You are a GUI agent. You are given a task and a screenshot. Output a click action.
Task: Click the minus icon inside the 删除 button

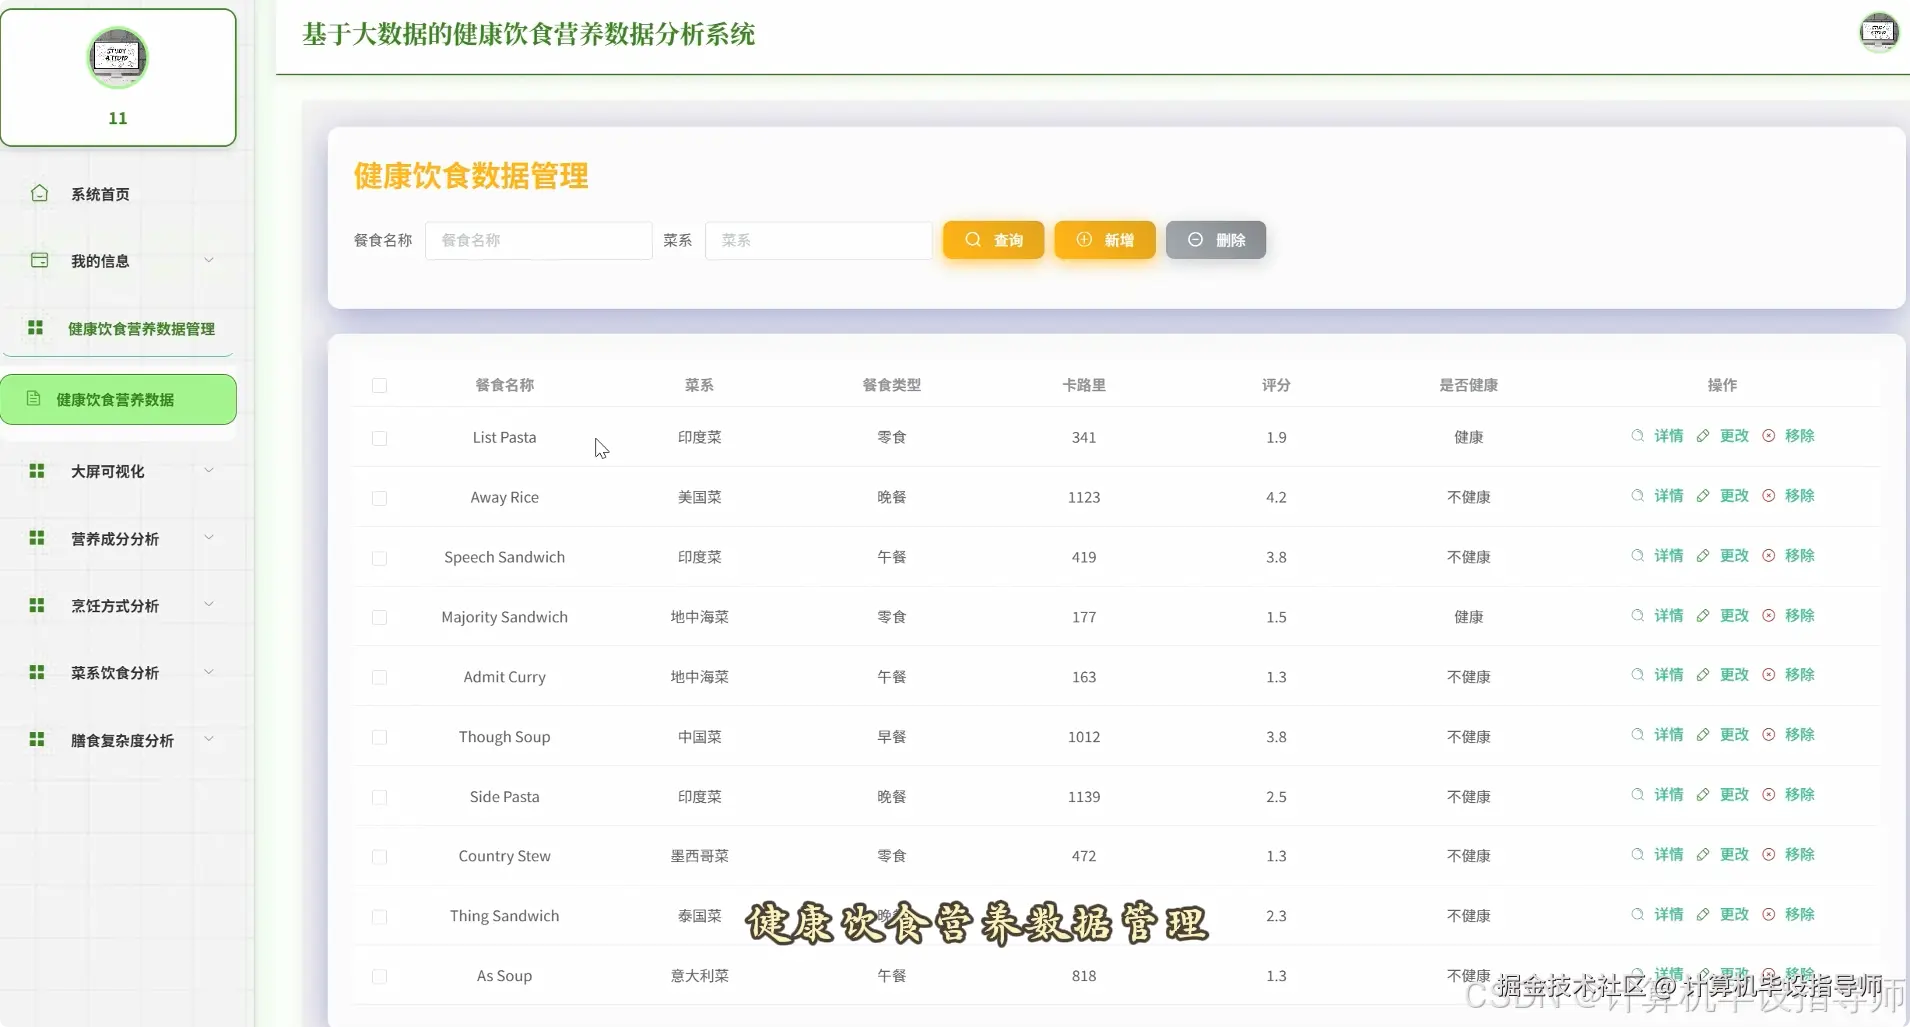pyautogui.click(x=1196, y=240)
